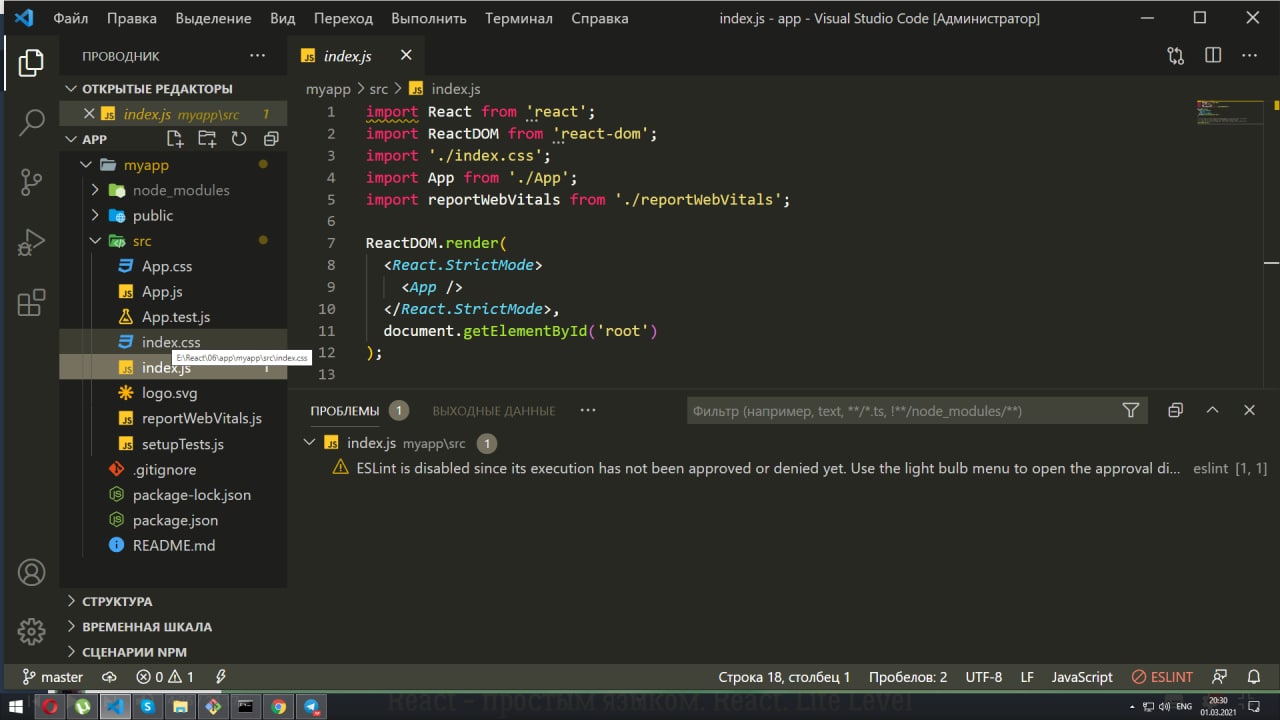This screenshot has width=1280, height=720.
Task: Change indentation via Пробелов: 2
Action: [x=908, y=677]
